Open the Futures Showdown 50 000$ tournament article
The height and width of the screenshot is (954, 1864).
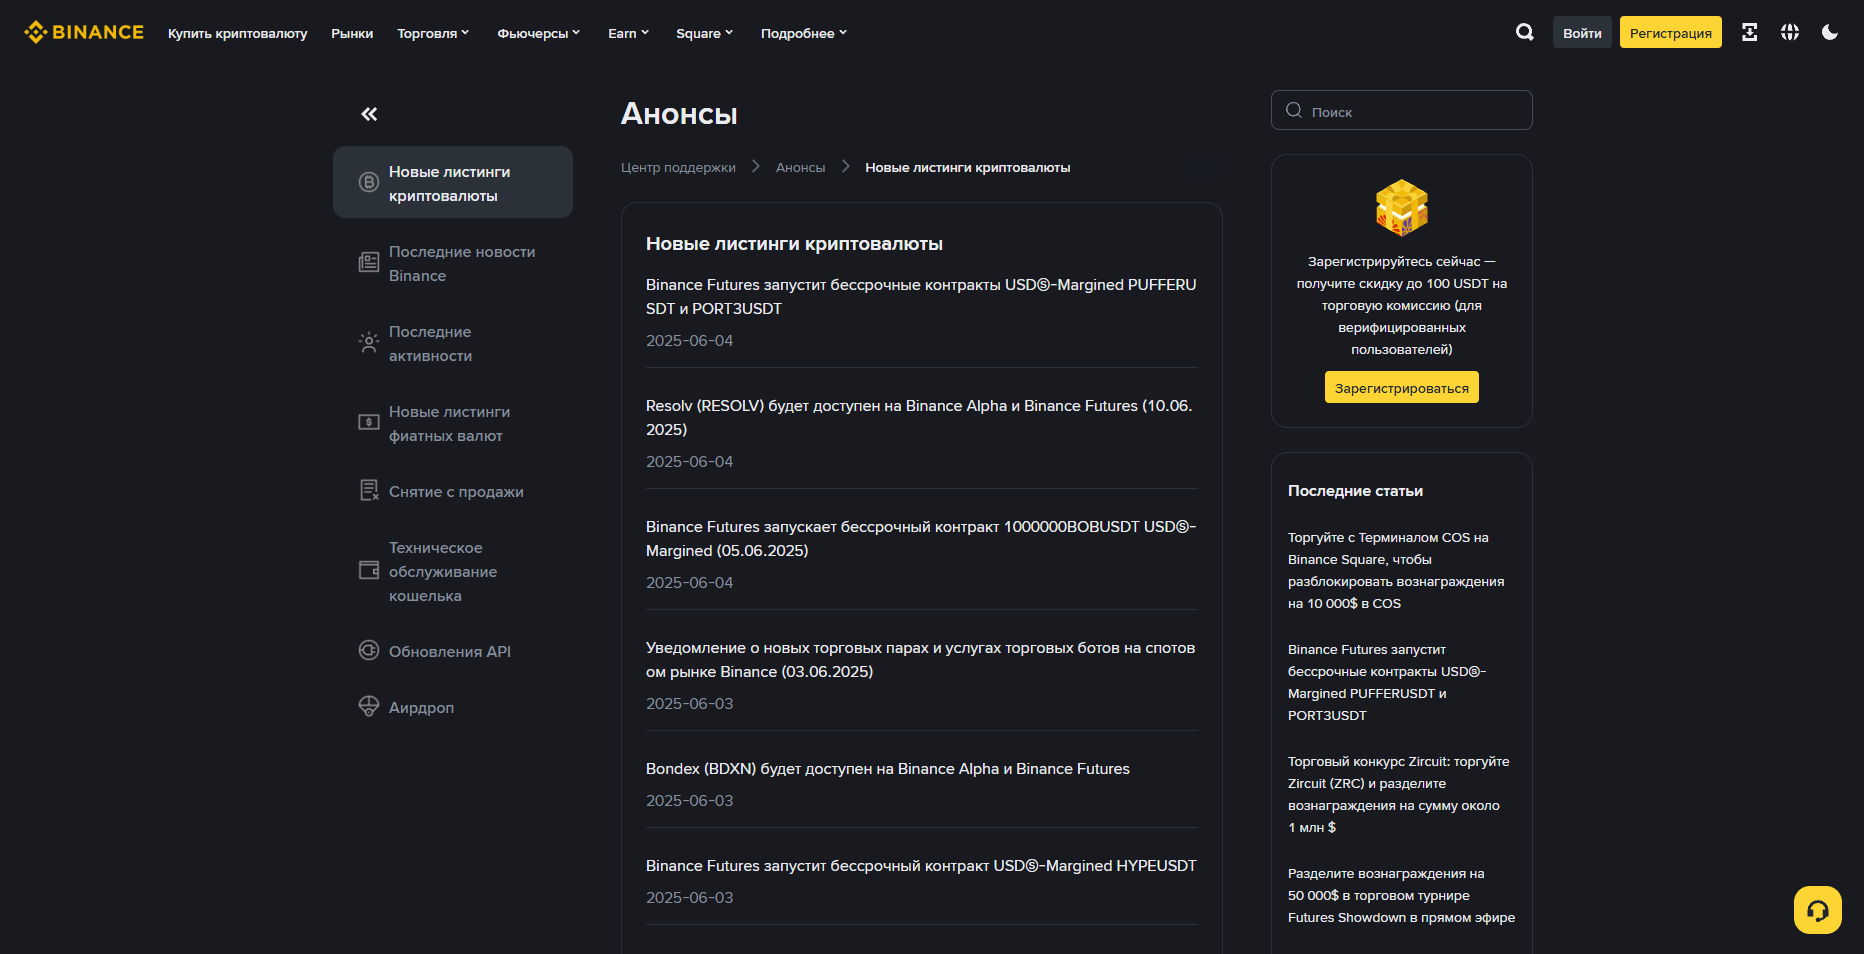pyautogui.click(x=1401, y=895)
